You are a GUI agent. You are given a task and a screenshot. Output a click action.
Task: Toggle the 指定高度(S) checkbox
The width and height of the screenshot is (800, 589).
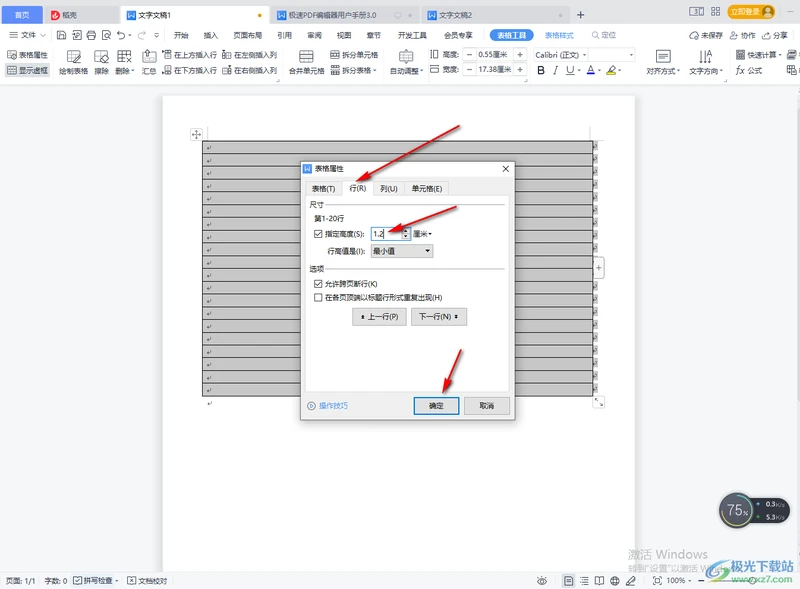pyautogui.click(x=318, y=234)
